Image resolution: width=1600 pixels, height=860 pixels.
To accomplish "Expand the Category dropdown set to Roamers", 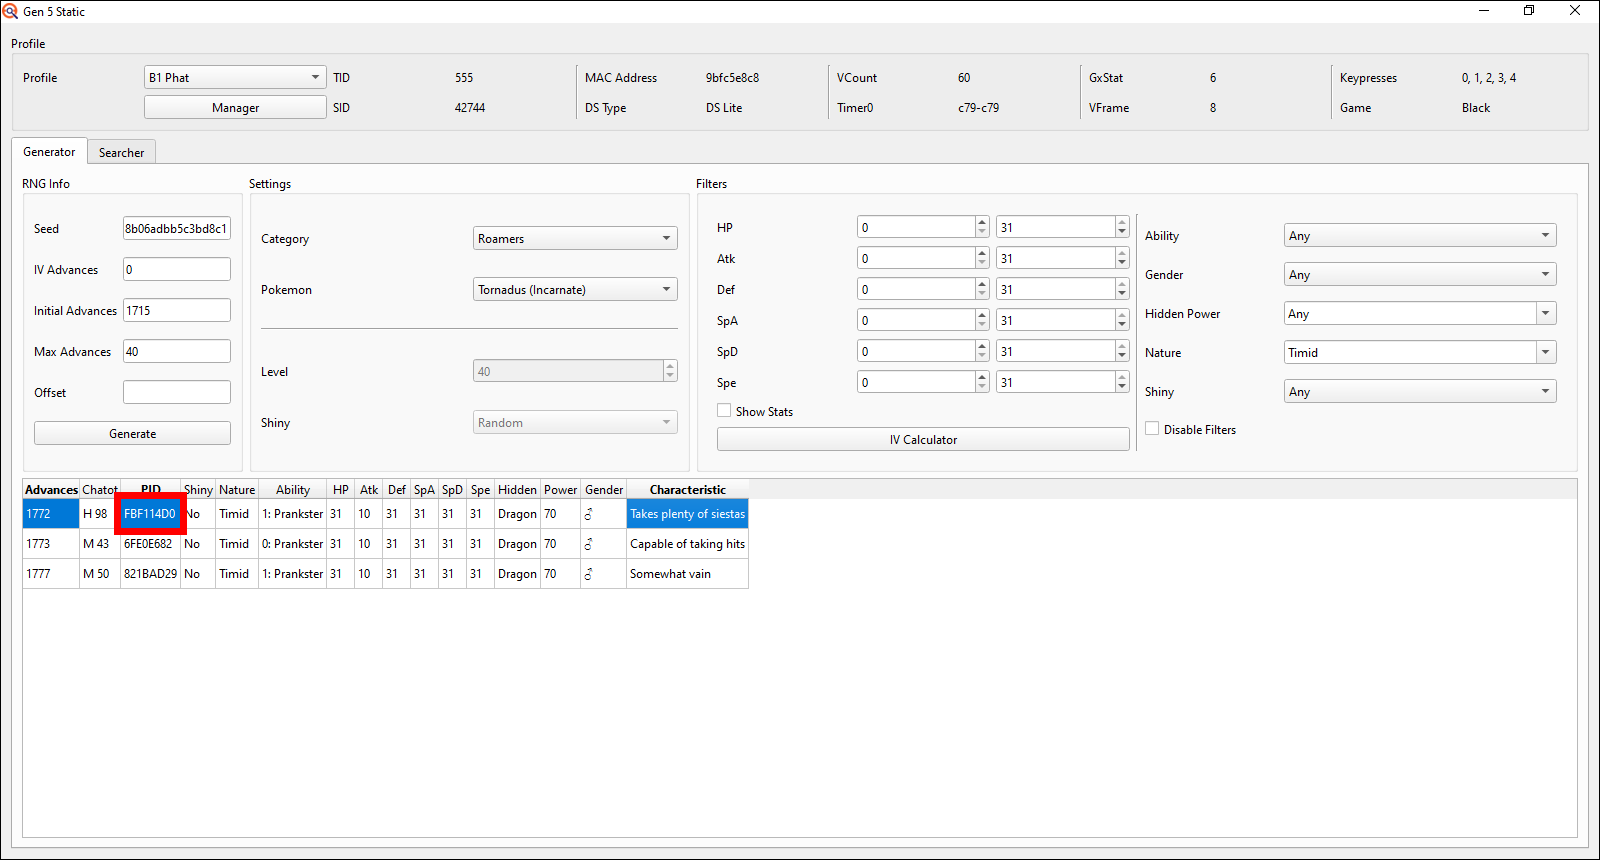I will 575,238.
